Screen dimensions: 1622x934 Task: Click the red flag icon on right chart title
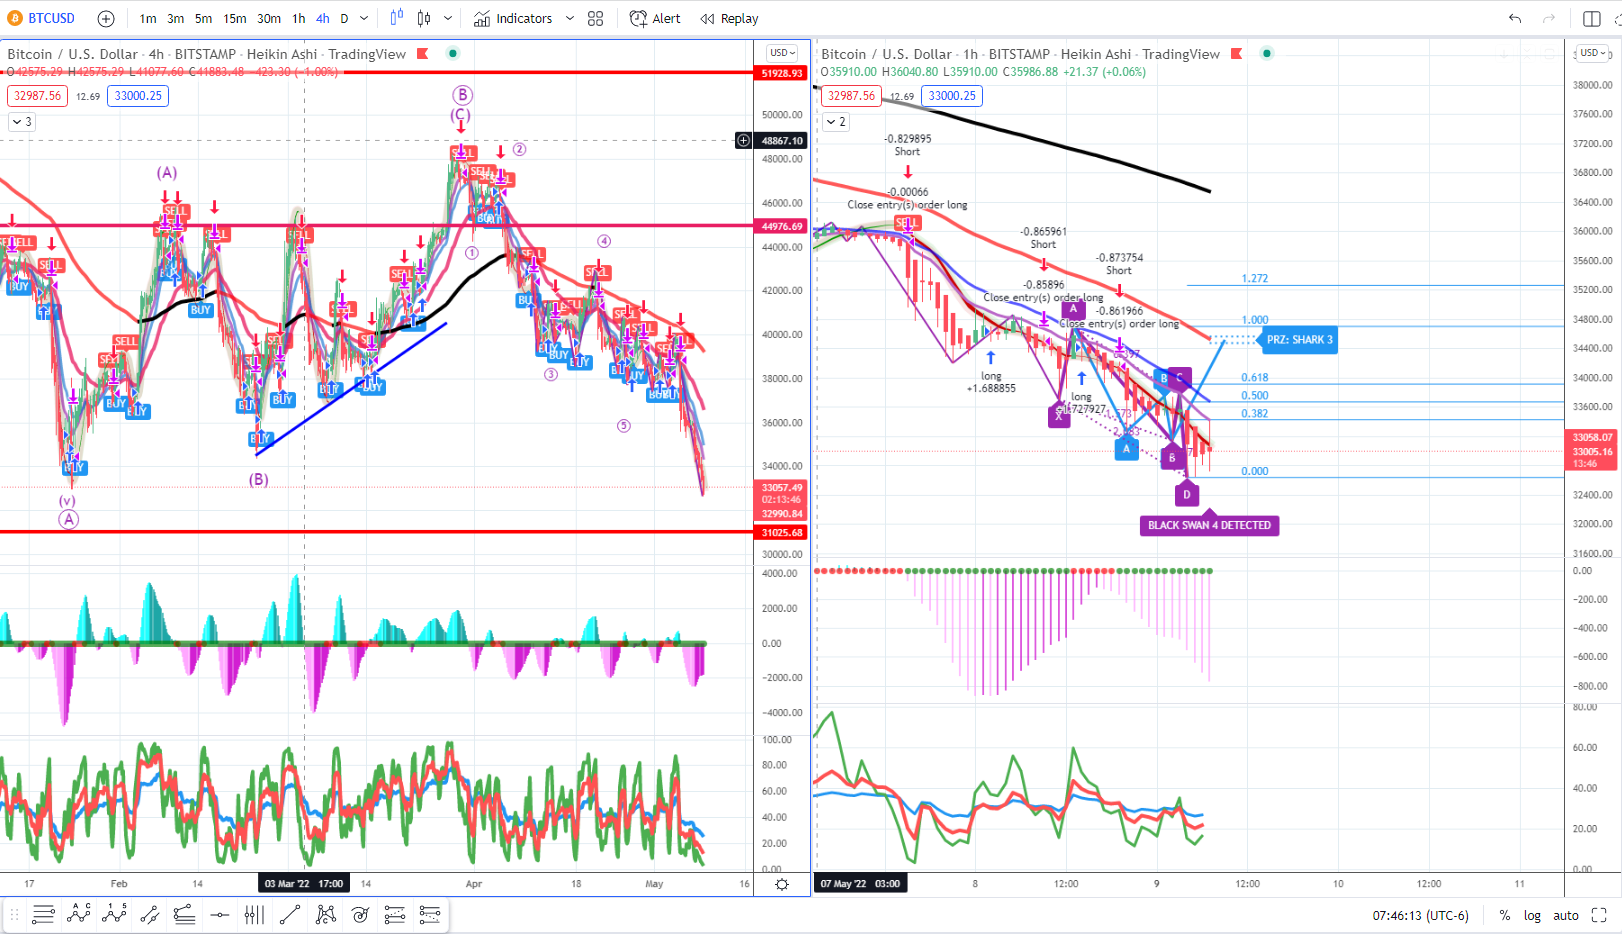[x=1237, y=53]
